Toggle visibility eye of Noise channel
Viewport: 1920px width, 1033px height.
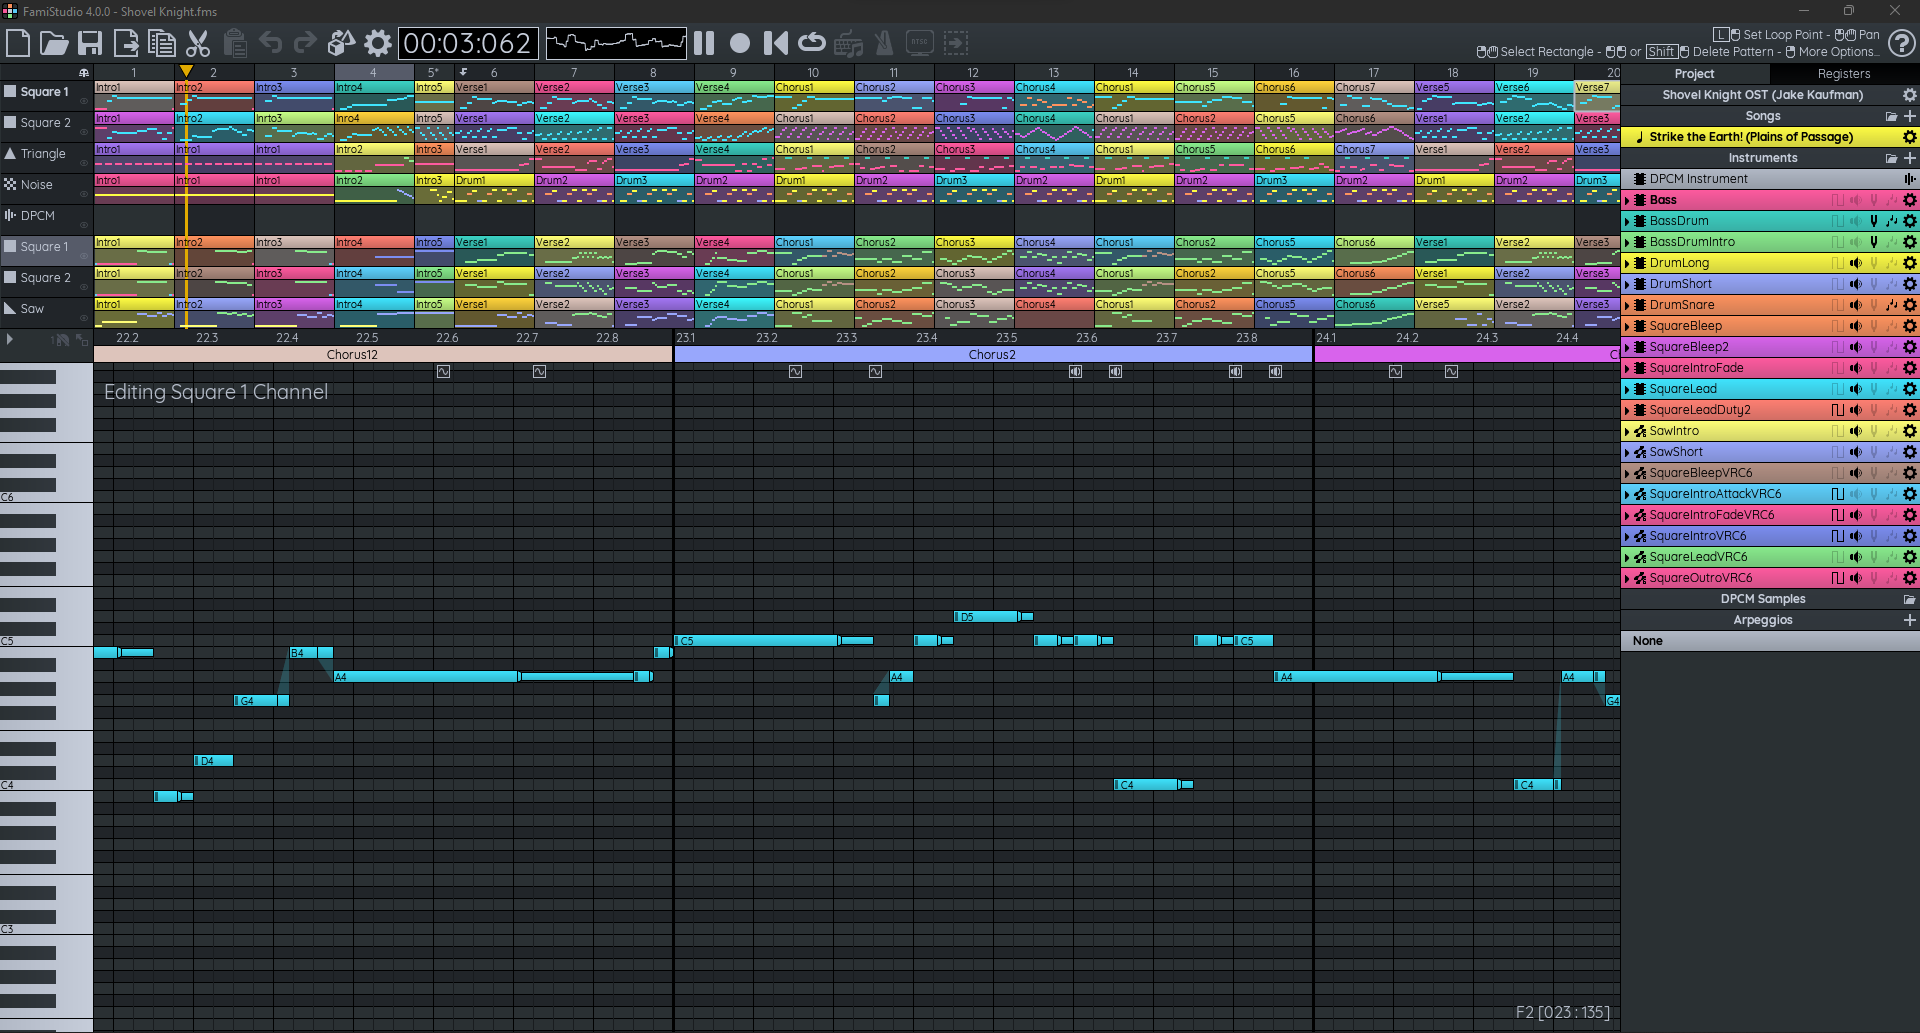[84, 193]
